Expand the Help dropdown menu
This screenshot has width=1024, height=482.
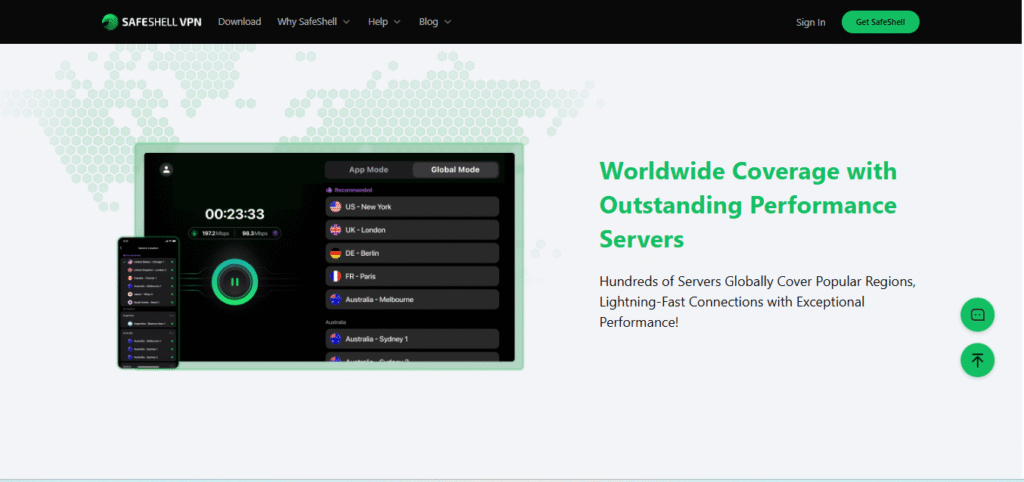[x=384, y=22]
